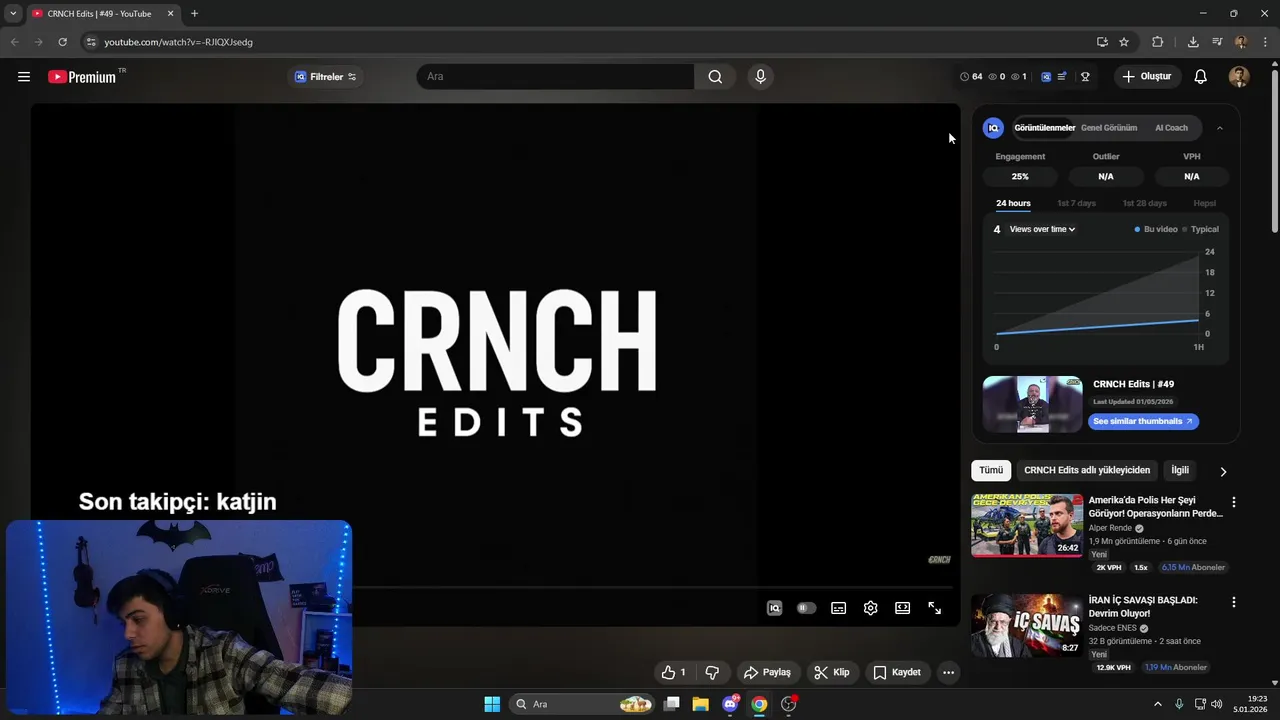
Task: Open Windows Start menu
Action: click(x=492, y=704)
